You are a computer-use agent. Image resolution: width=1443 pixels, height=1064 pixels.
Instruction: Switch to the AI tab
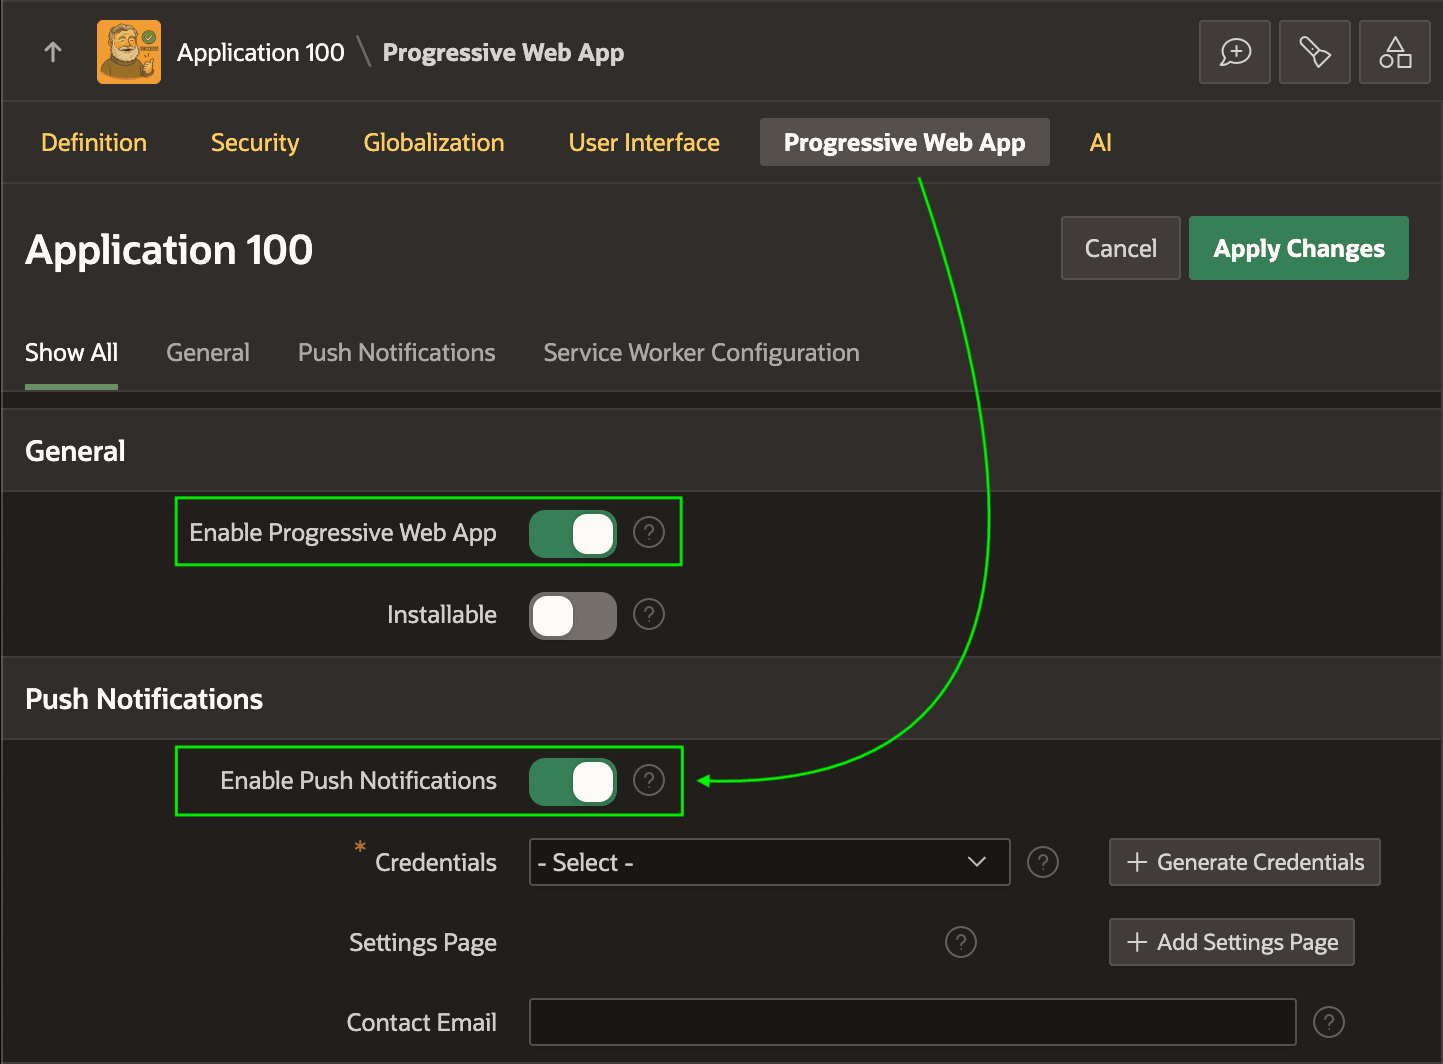1100,142
